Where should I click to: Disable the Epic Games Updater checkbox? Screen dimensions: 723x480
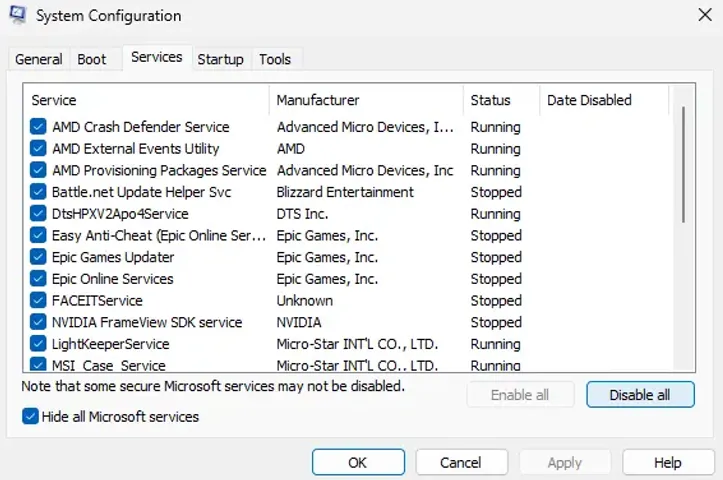coord(38,257)
